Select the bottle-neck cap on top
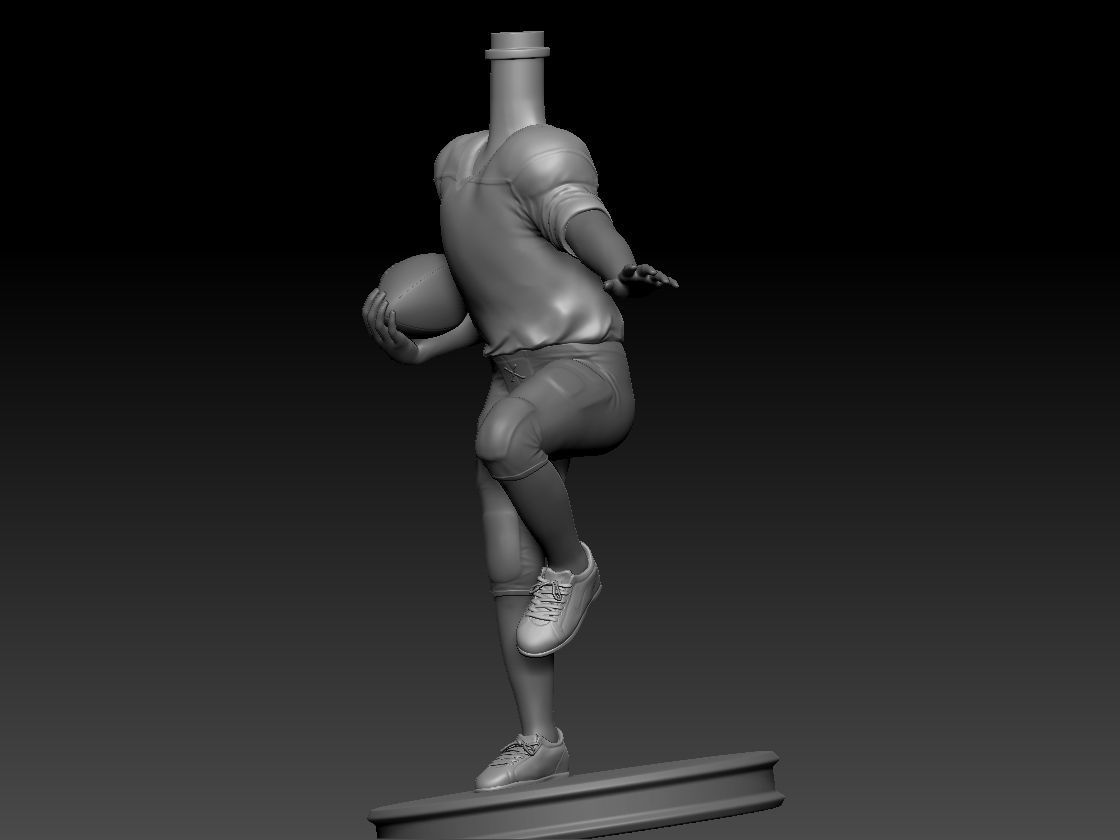The image size is (1120, 840). [518, 45]
